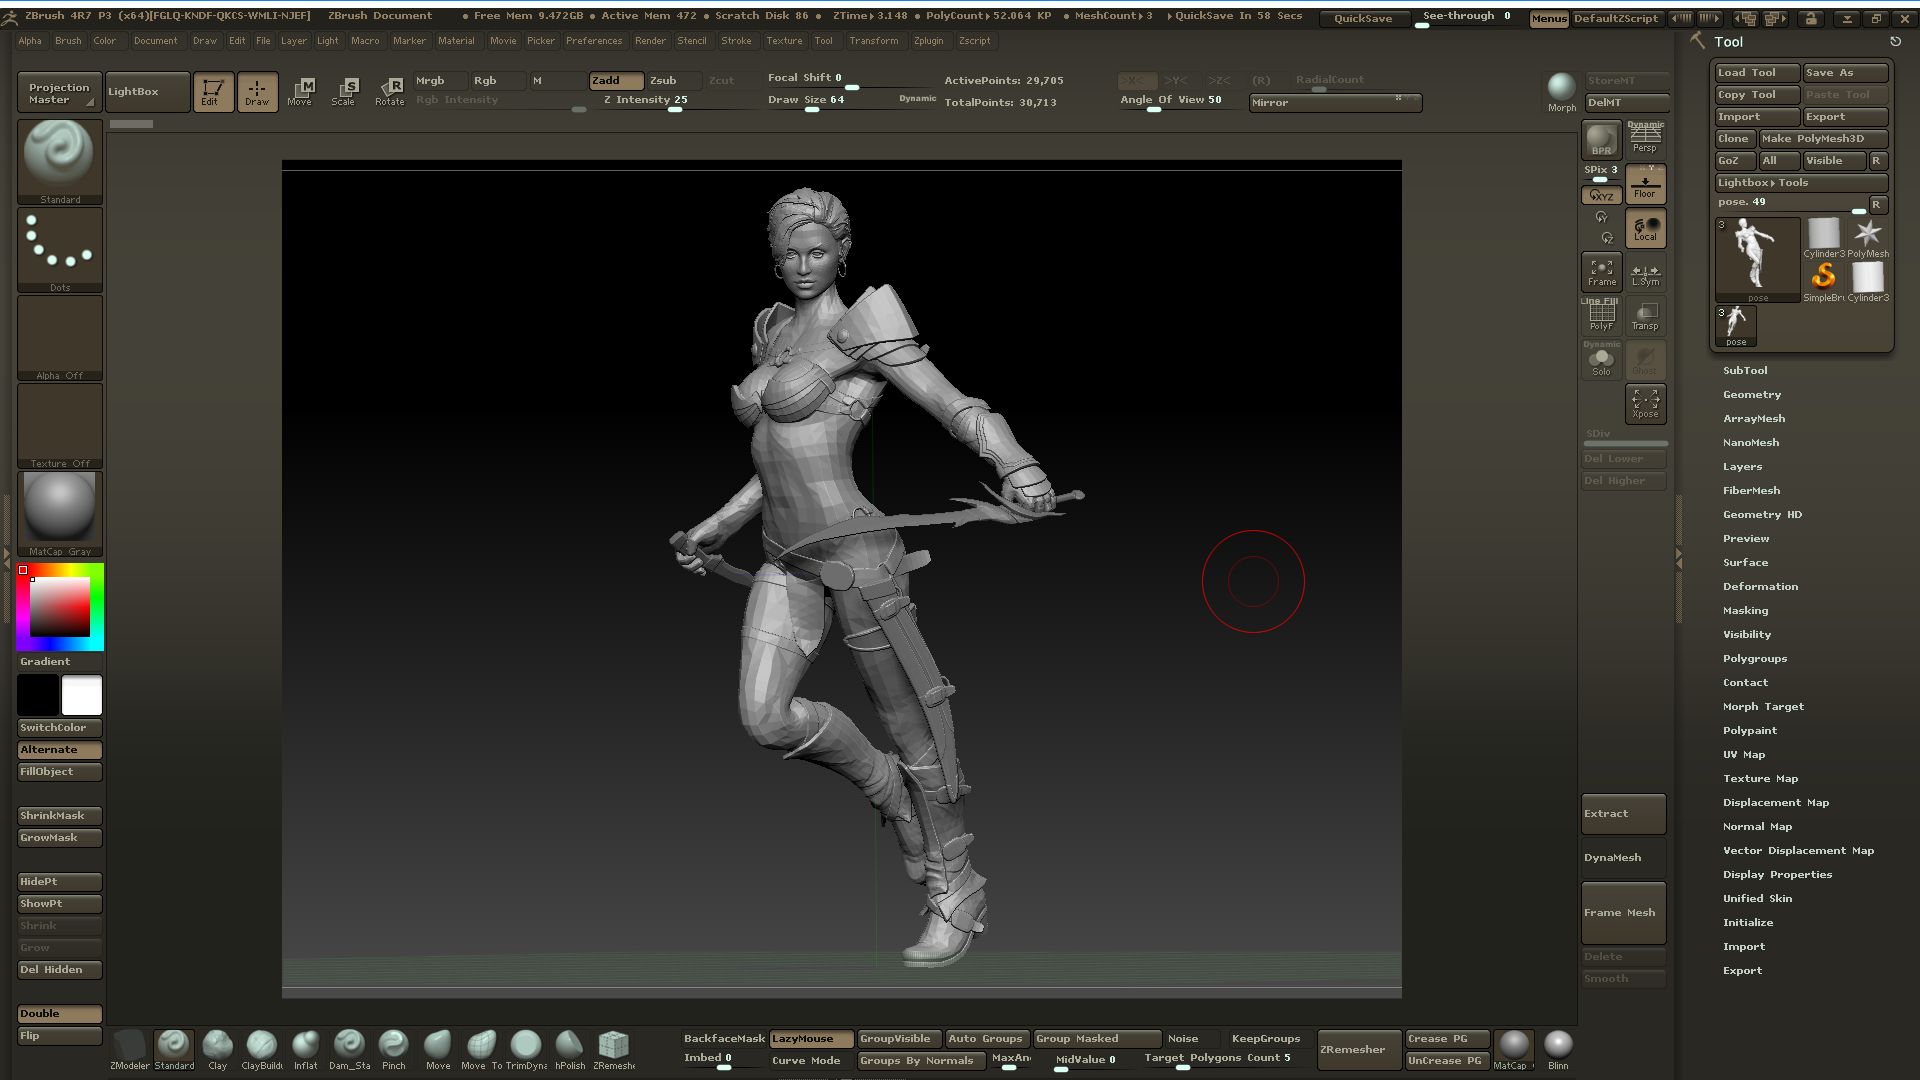Image resolution: width=1920 pixels, height=1080 pixels.
Task: Select the pose tool thumbnail
Action: point(1757,258)
